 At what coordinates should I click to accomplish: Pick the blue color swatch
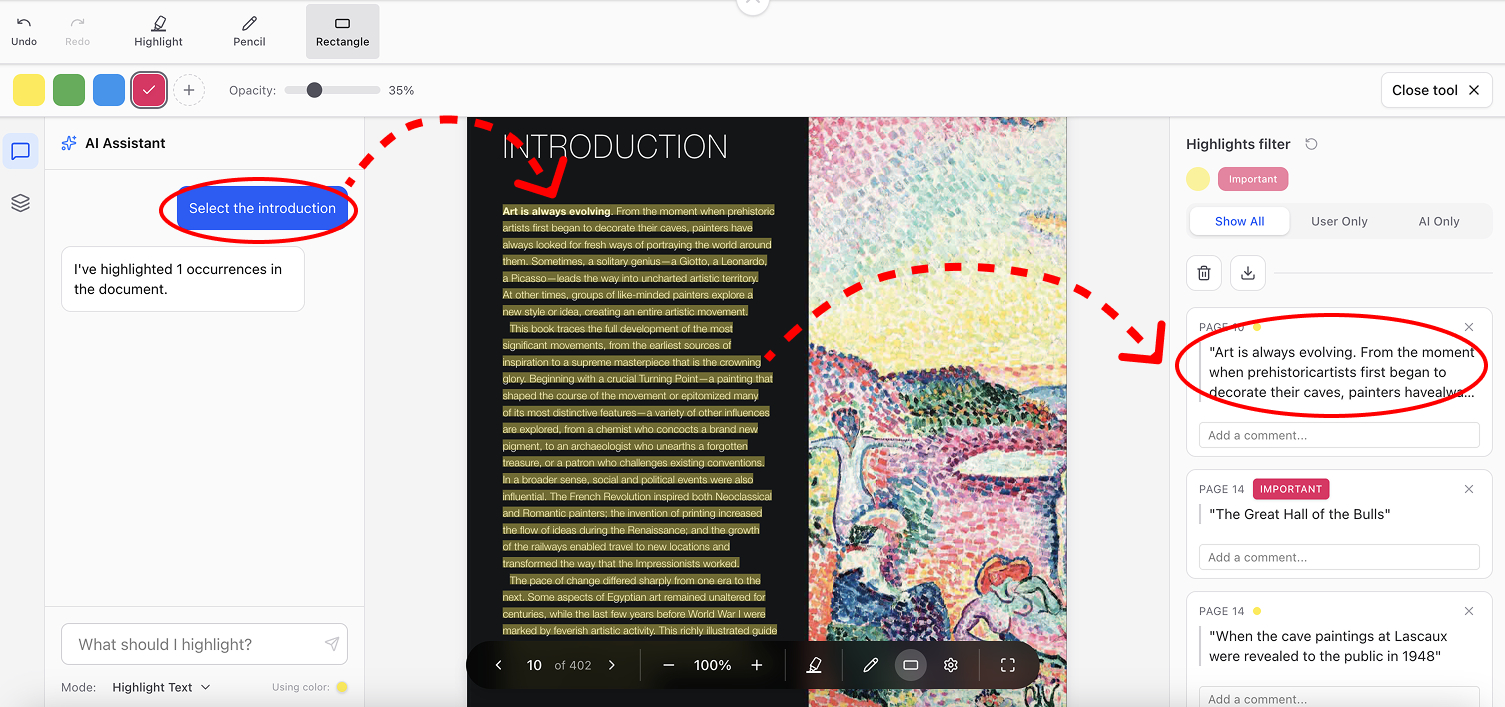tap(109, 90)
